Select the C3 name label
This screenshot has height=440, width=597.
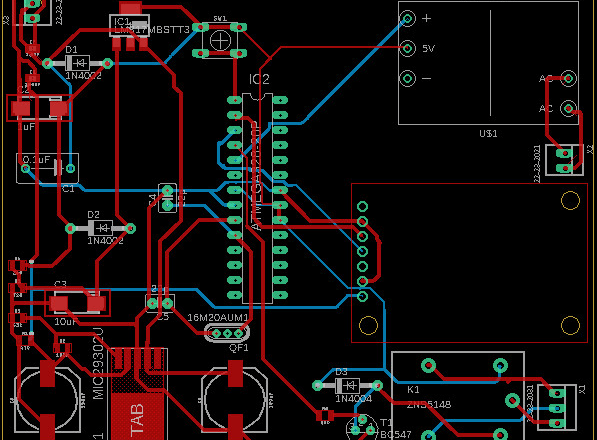pyautogui.click(x=60, y=284)
